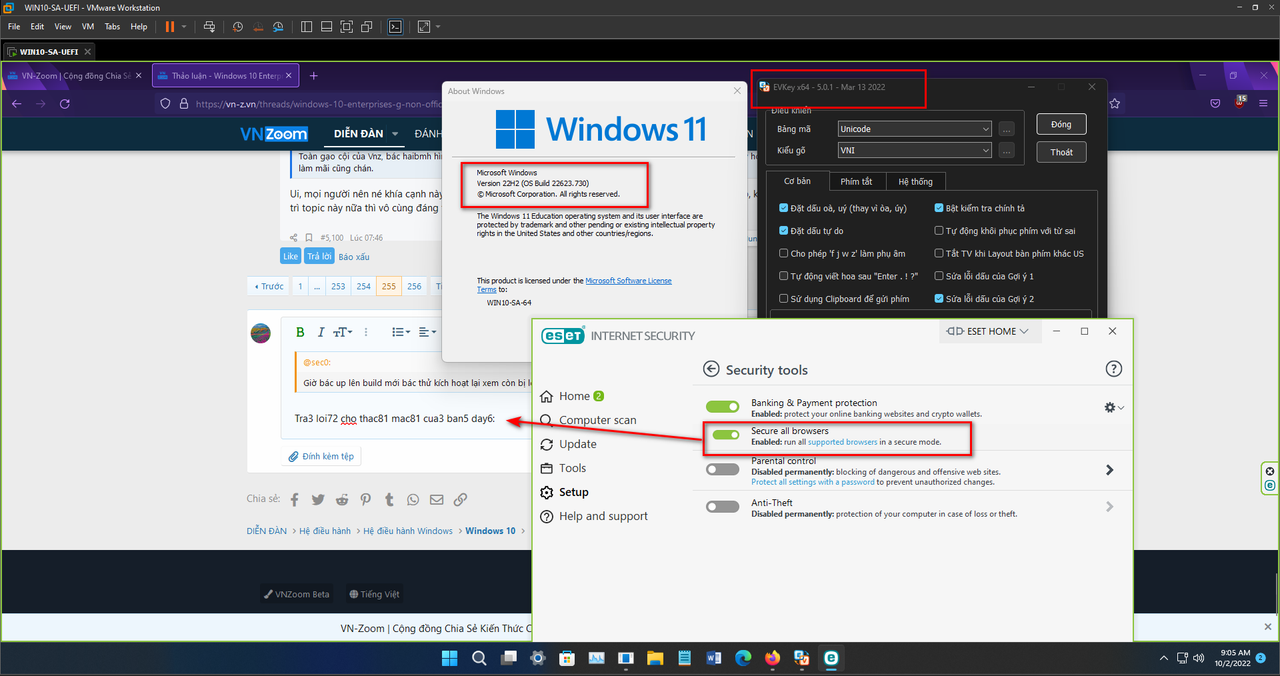
Task: Copy the thread link icon
Action: click(460, 500)
